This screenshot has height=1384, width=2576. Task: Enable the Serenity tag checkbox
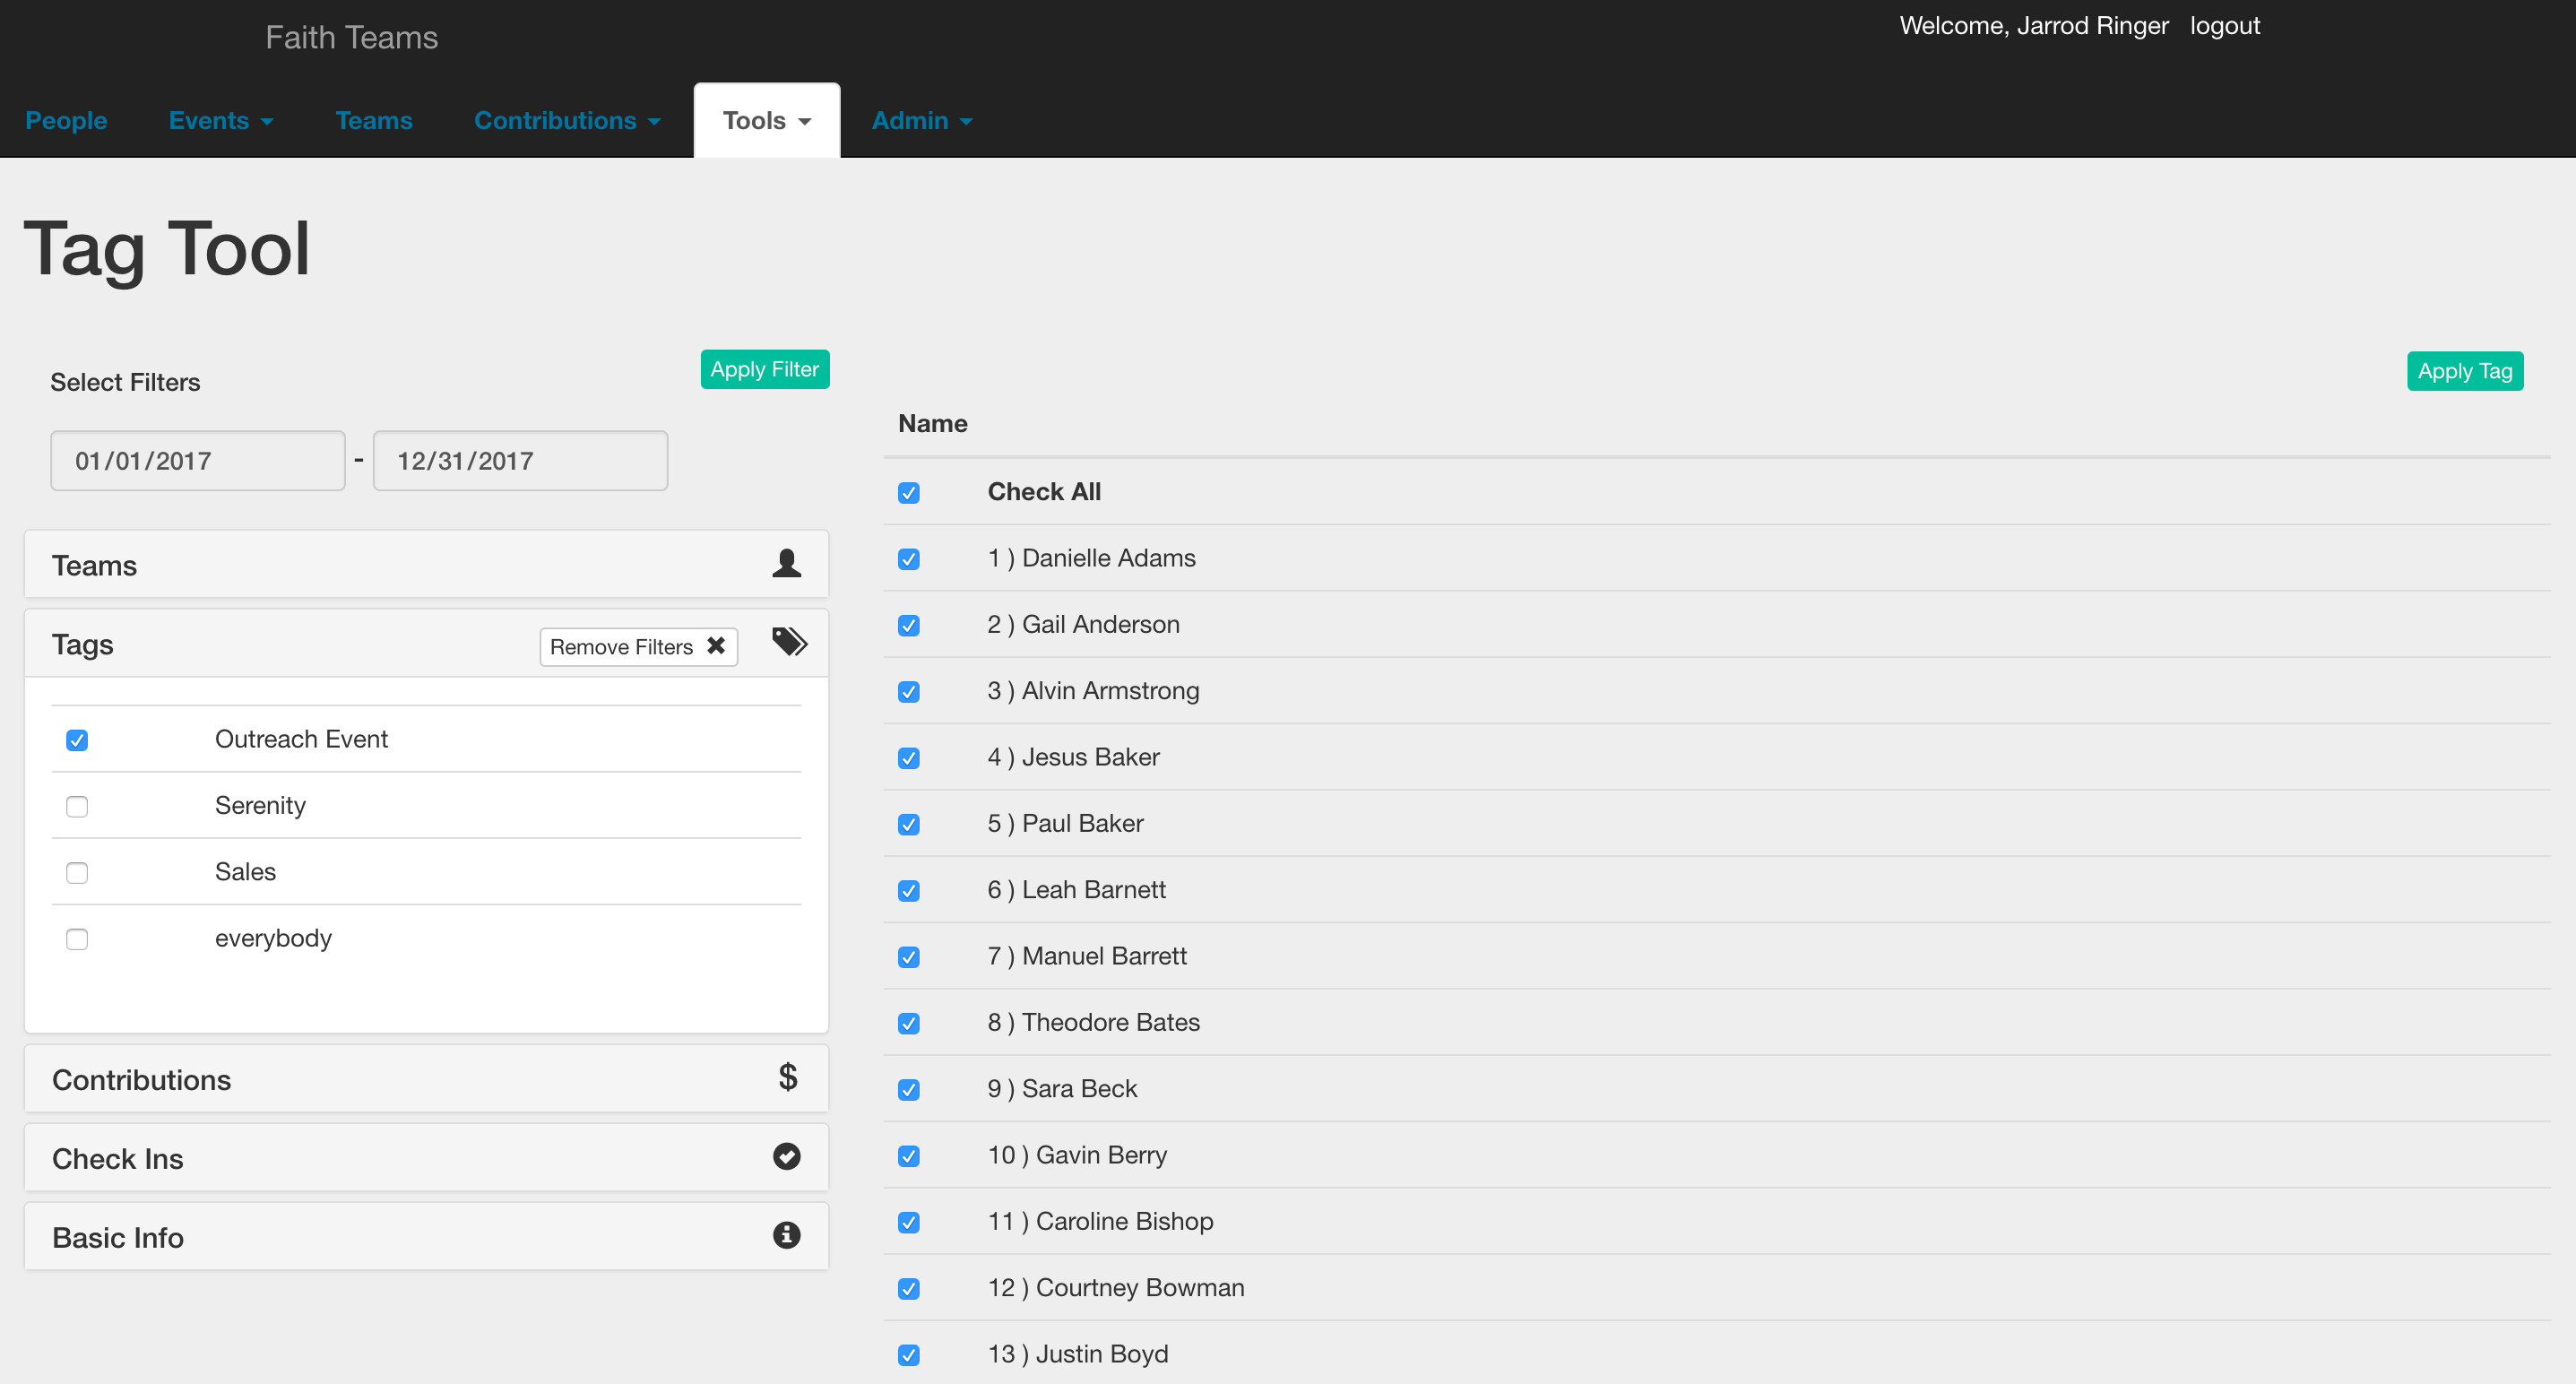[77, 806]
